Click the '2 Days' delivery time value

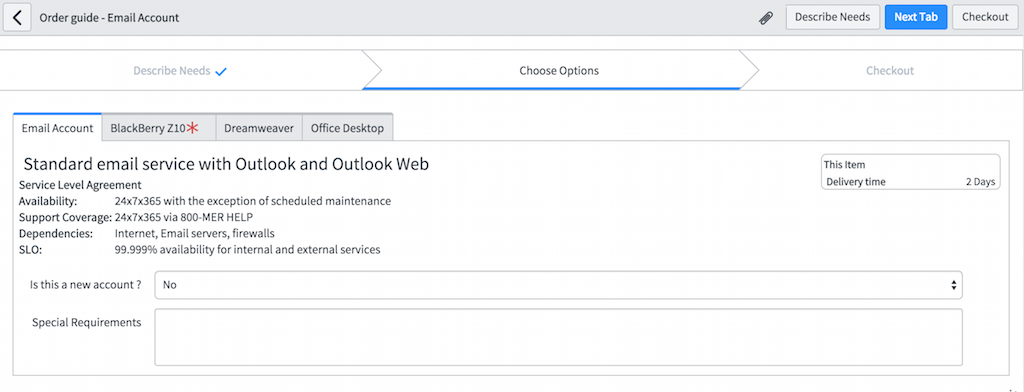[980, 182]
